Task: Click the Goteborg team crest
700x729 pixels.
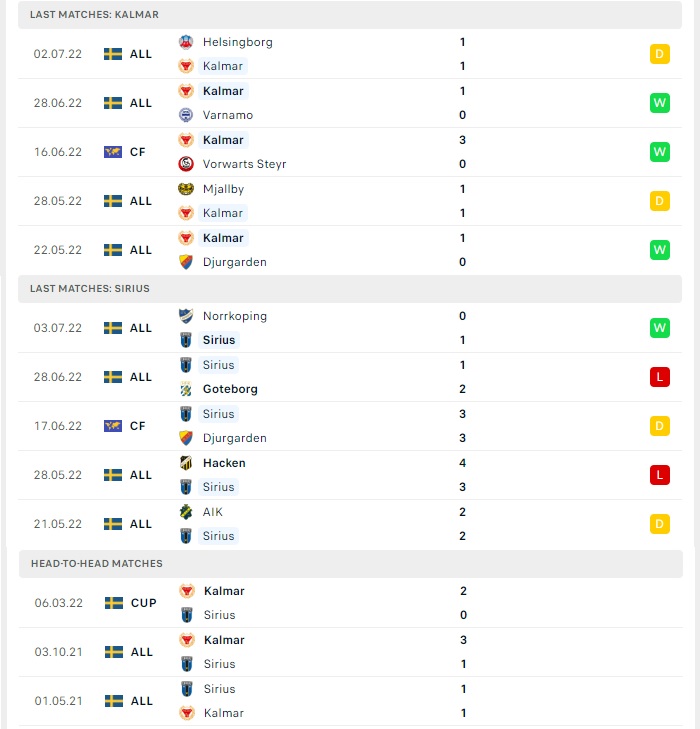Action: pyautogui.click(x=186, y=389)
